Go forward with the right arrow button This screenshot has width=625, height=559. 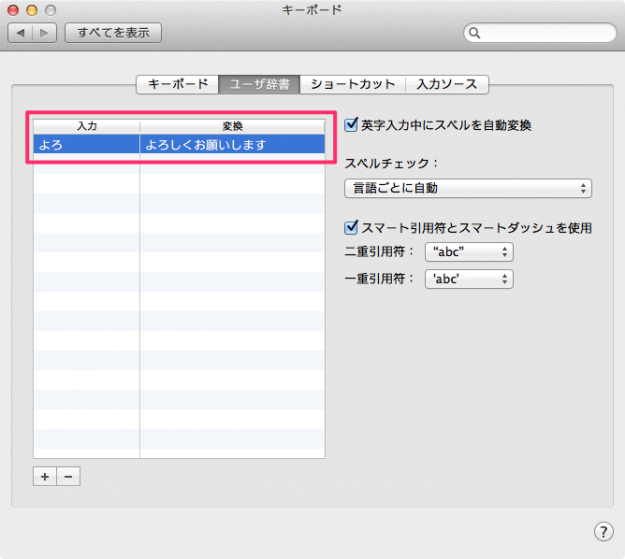click(45, 33)
